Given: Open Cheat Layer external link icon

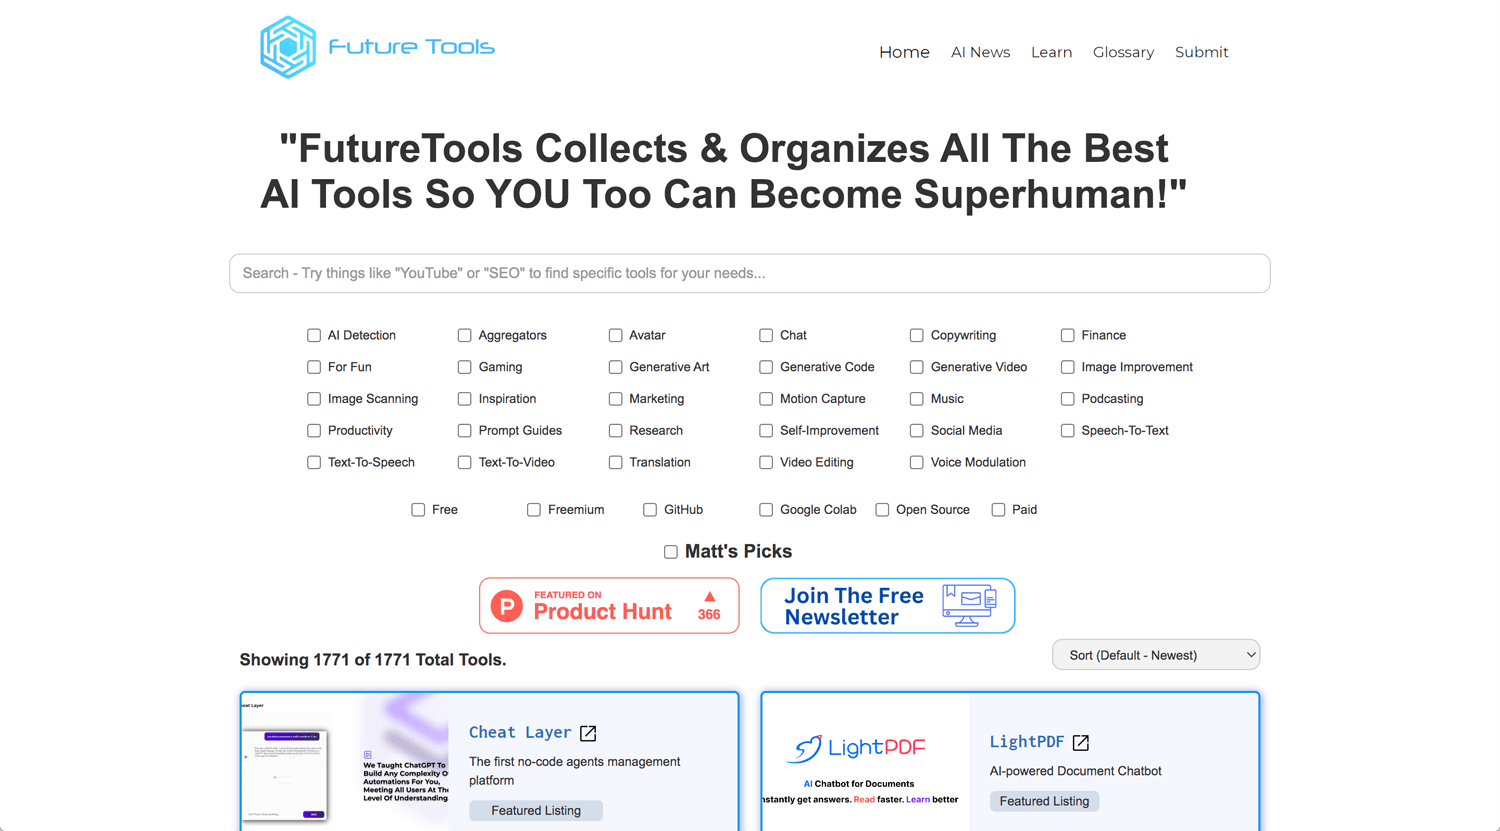Looking at the screenshot, I should click(x=588, y=733).
